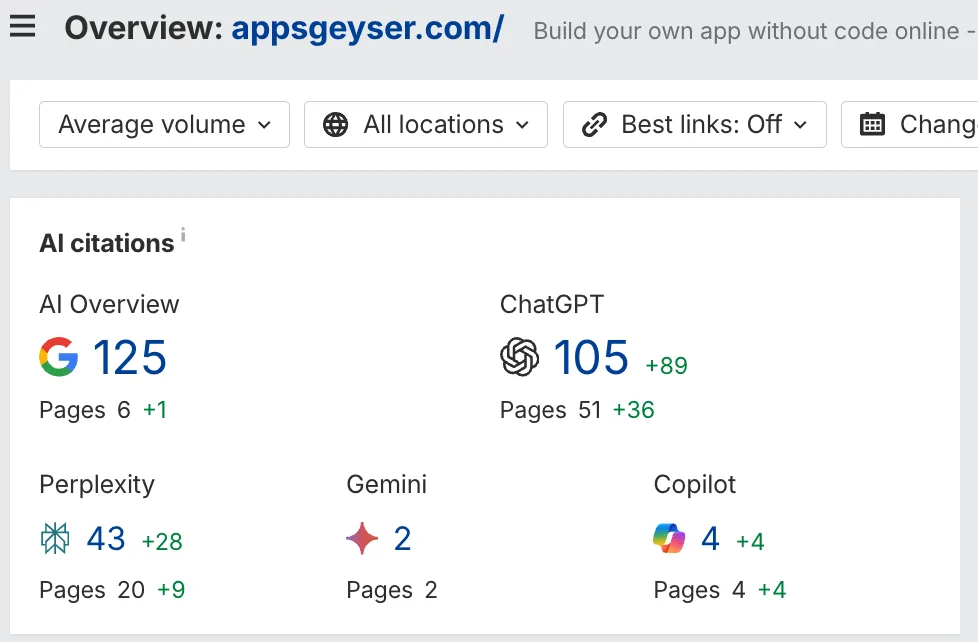Toggle the Best links: Off dropdown

[x=695, y=125]
